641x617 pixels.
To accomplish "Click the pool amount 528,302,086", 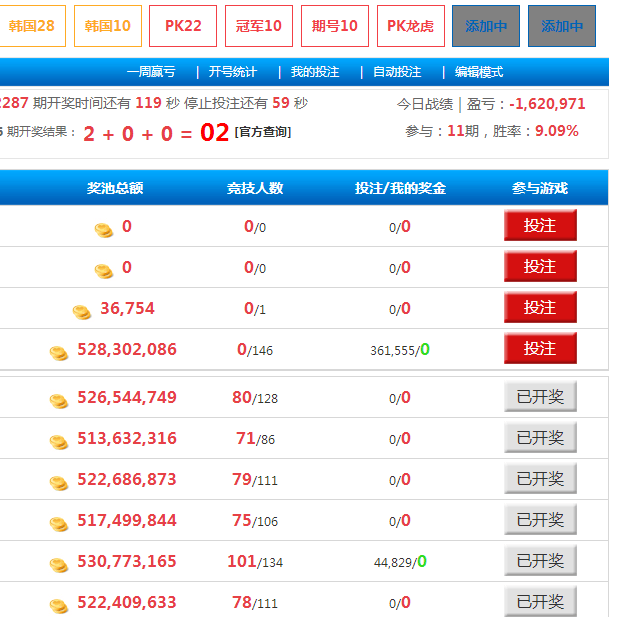I will coord(127,350).
